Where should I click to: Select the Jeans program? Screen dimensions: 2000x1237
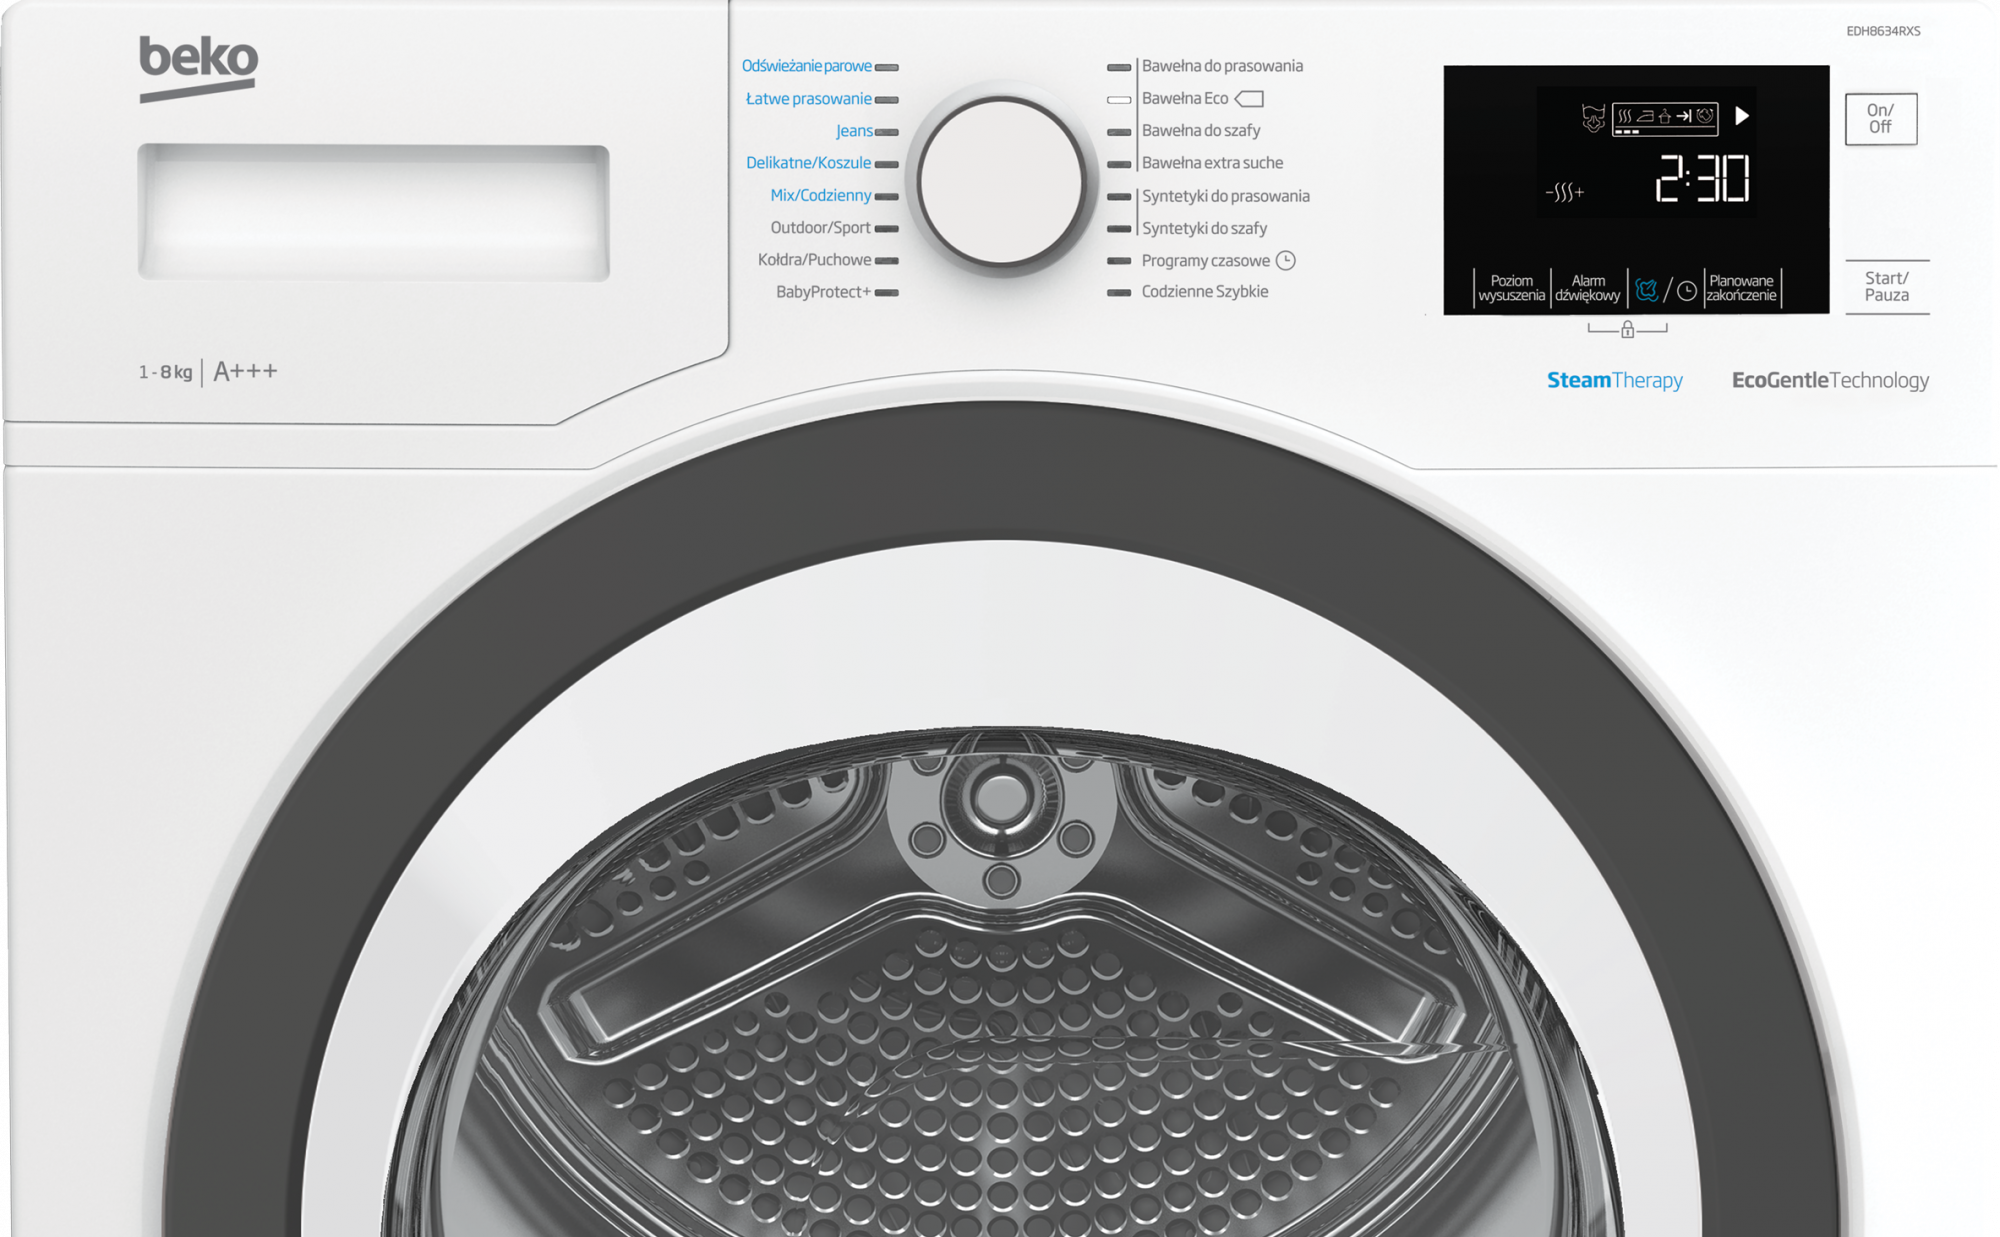tap(853, 131)
